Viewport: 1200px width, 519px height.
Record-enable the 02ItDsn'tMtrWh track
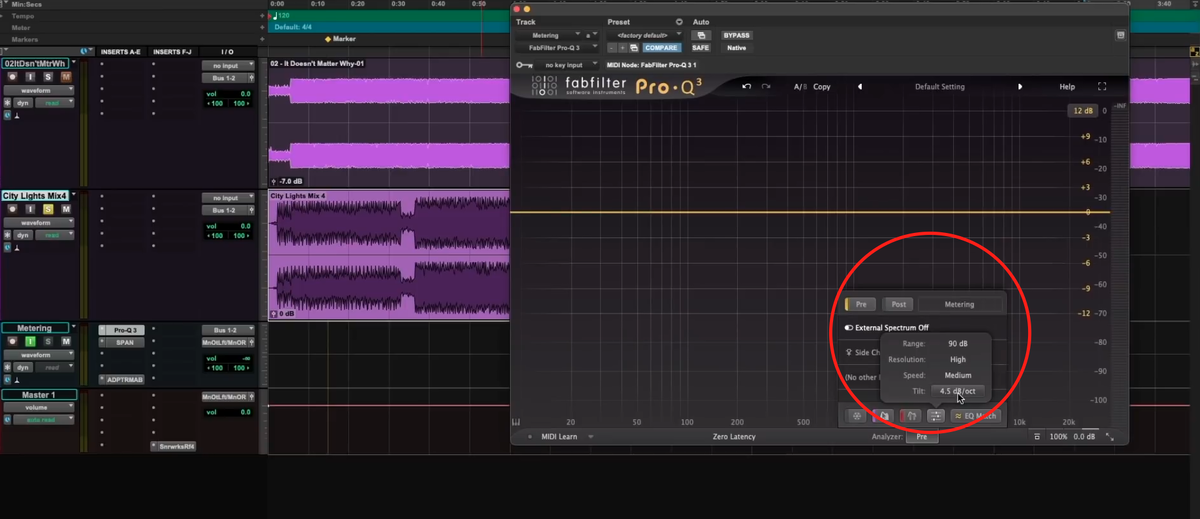click(x=13, y=77)
